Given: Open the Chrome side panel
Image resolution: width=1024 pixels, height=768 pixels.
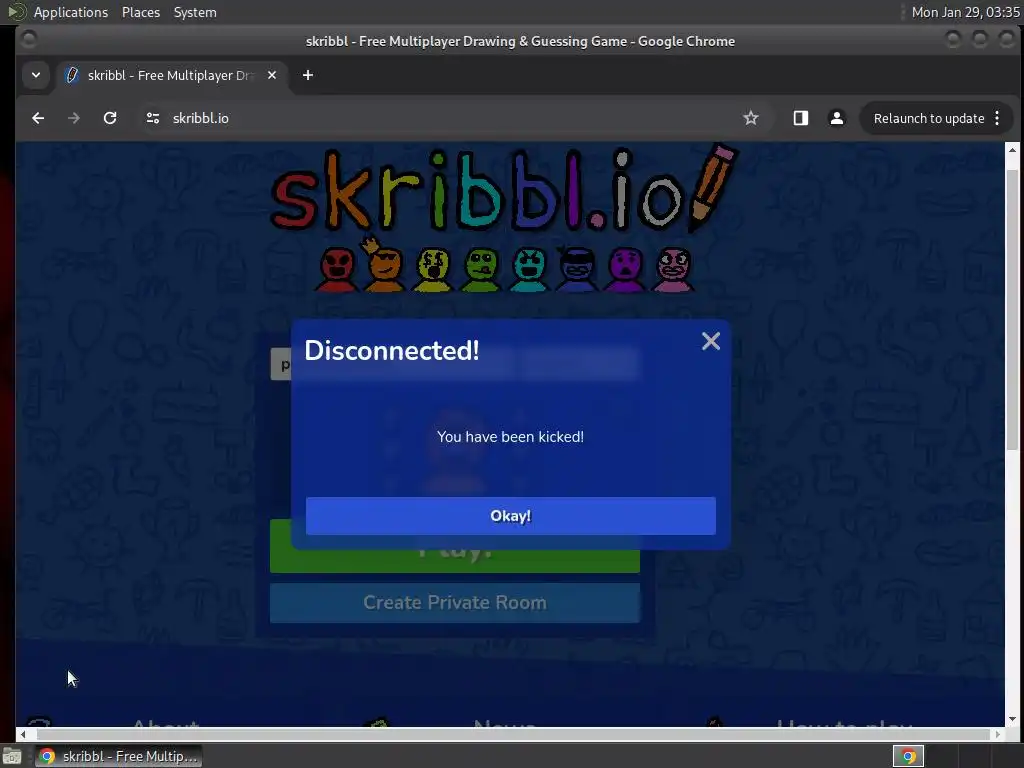Looking at the screenshot, I should [801, 118].
